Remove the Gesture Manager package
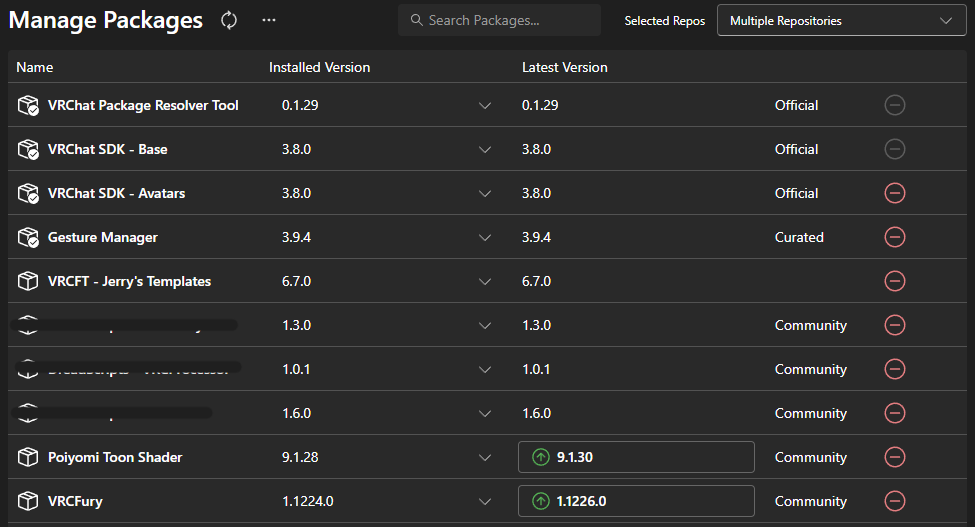 [x=895, y=237]
